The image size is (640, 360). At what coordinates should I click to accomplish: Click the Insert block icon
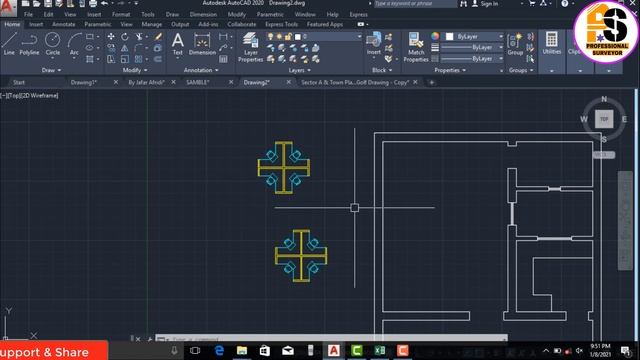click(373, 44)
